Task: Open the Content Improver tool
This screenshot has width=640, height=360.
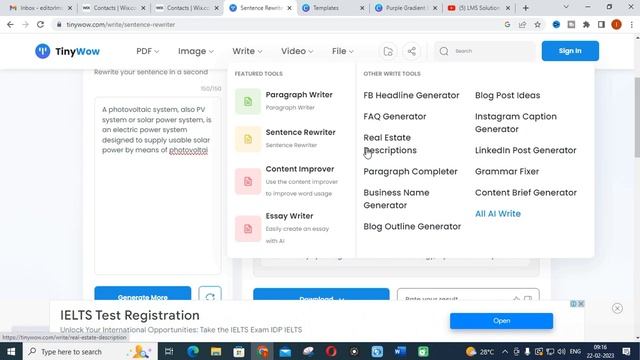Action: (300, 169)
